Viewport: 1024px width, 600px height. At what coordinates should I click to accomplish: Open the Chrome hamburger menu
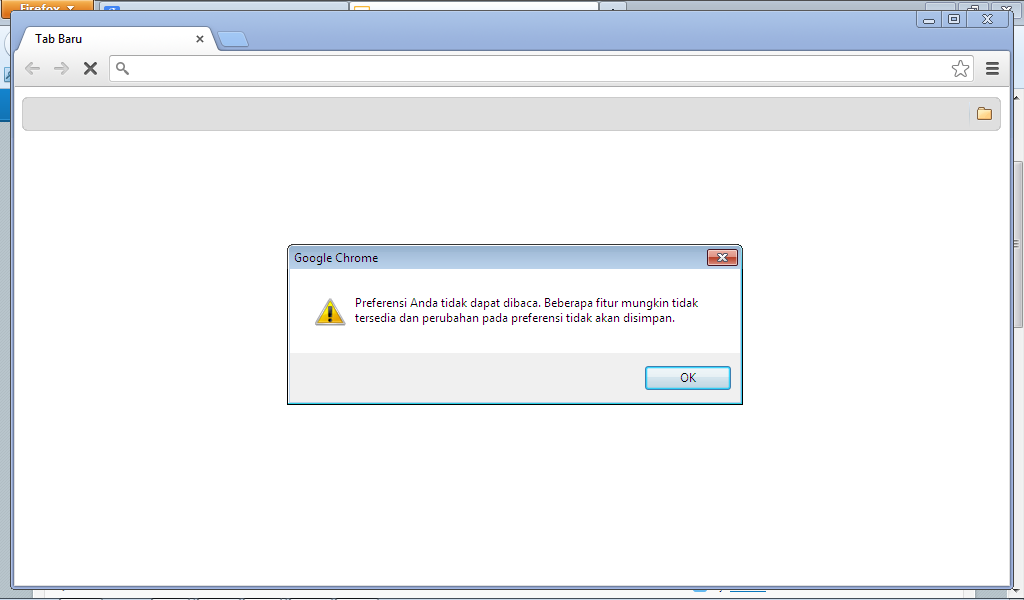pyautogui.click(x=992, y=69)
